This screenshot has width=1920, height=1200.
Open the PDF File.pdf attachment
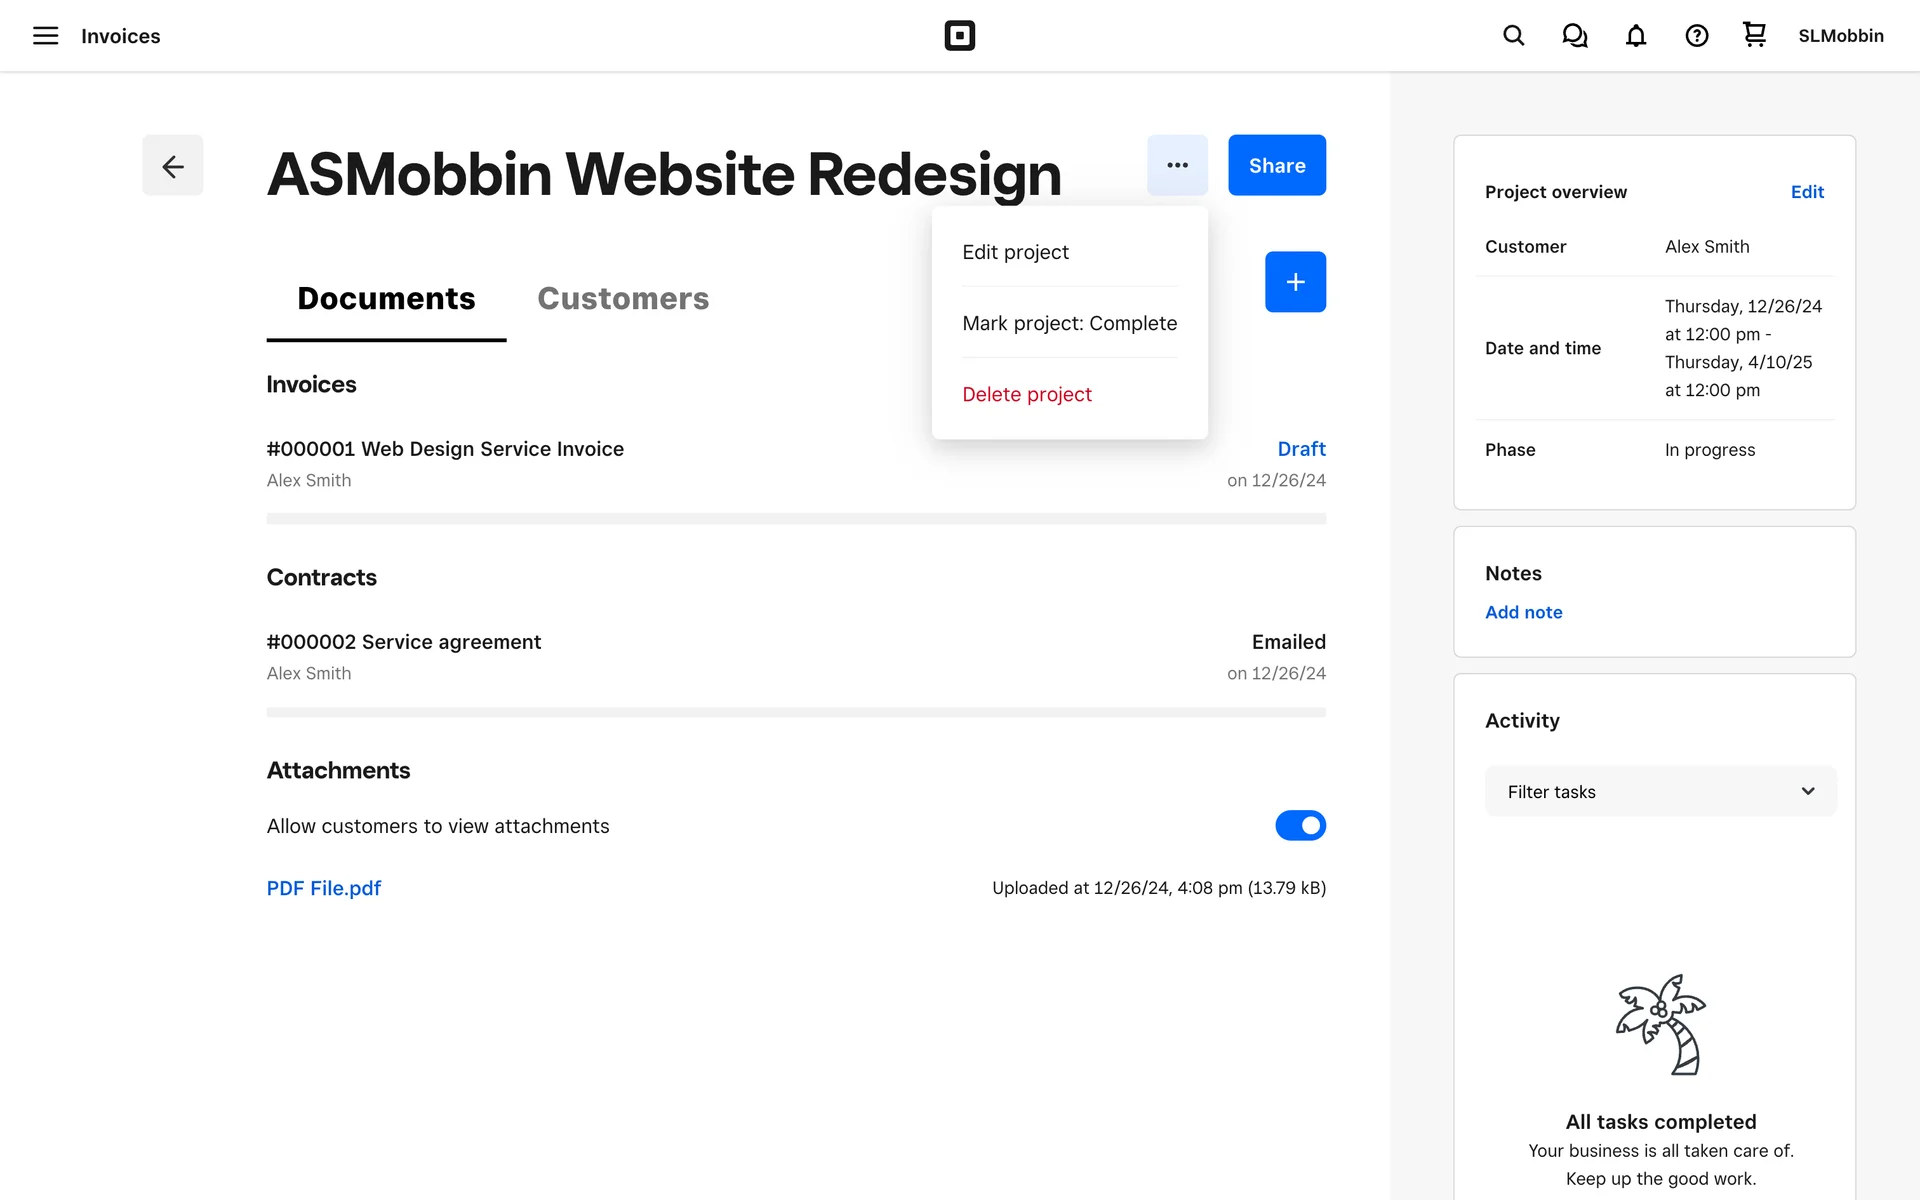tap(323, 888)
